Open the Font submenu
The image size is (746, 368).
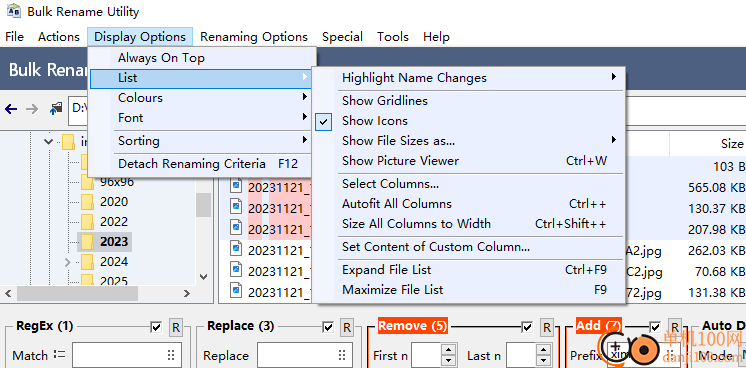pyautogui.click(x=202, y=118)
